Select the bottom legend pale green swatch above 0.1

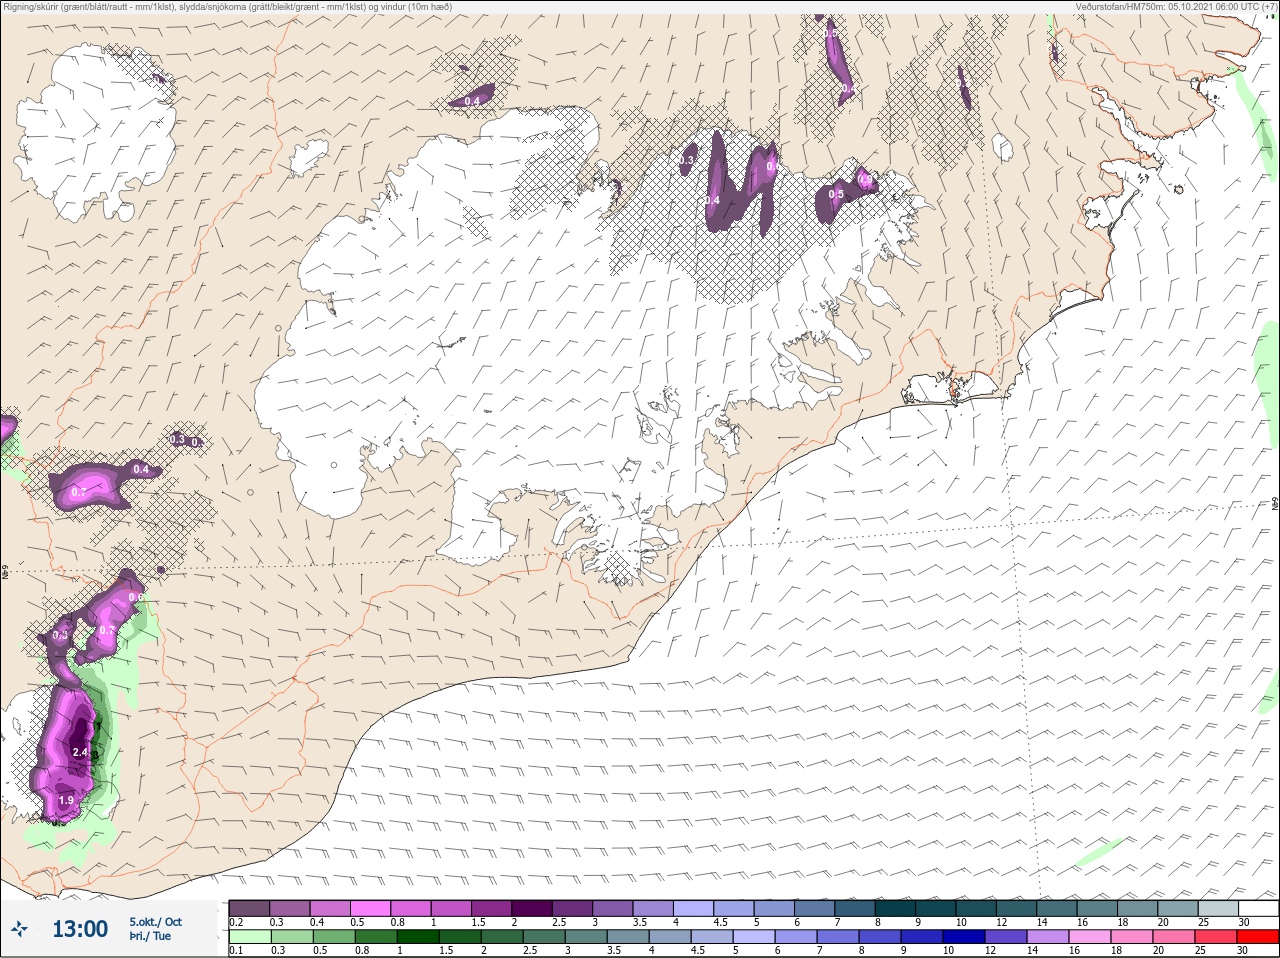249,937
